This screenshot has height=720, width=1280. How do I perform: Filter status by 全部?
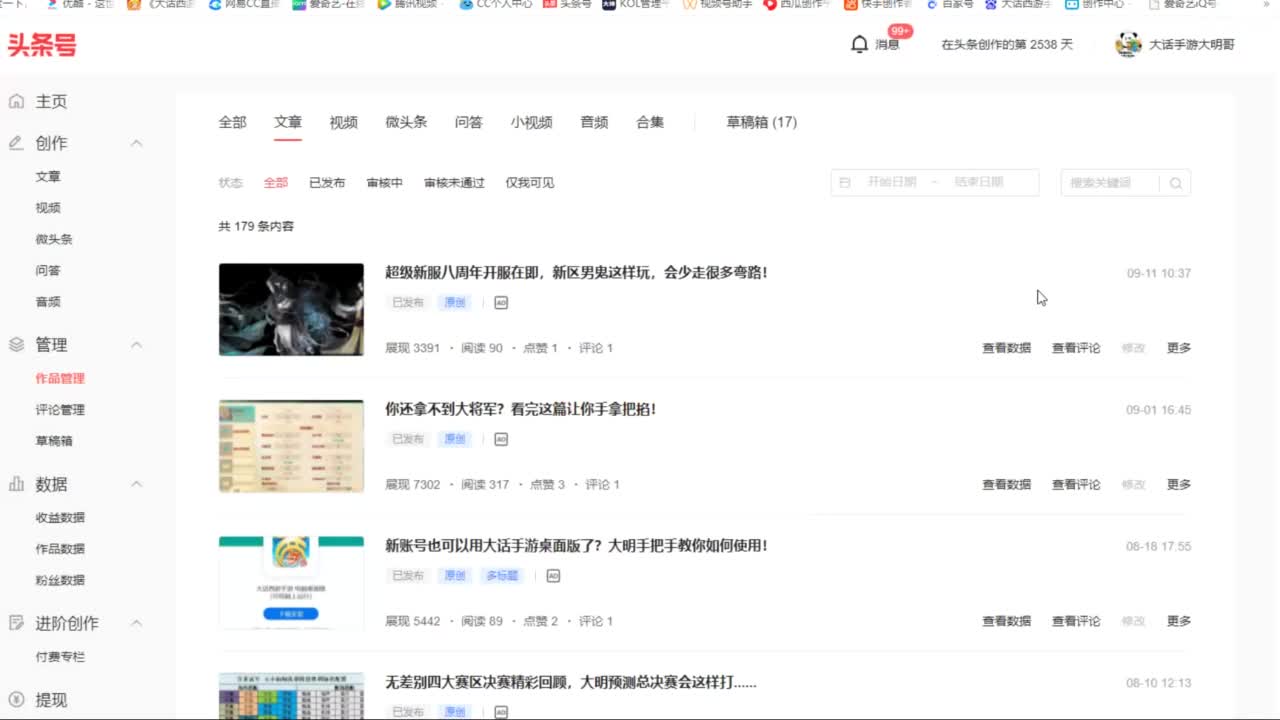point(275,183)
